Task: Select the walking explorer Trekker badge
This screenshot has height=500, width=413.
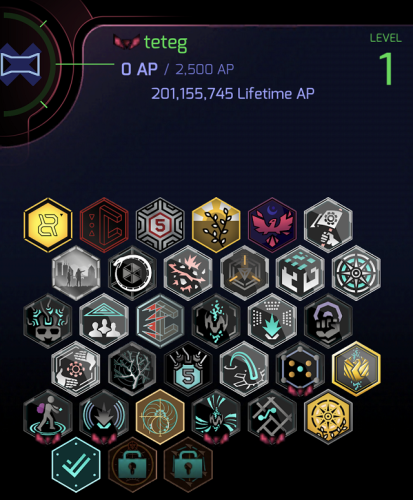Action: tap(48, 417)
